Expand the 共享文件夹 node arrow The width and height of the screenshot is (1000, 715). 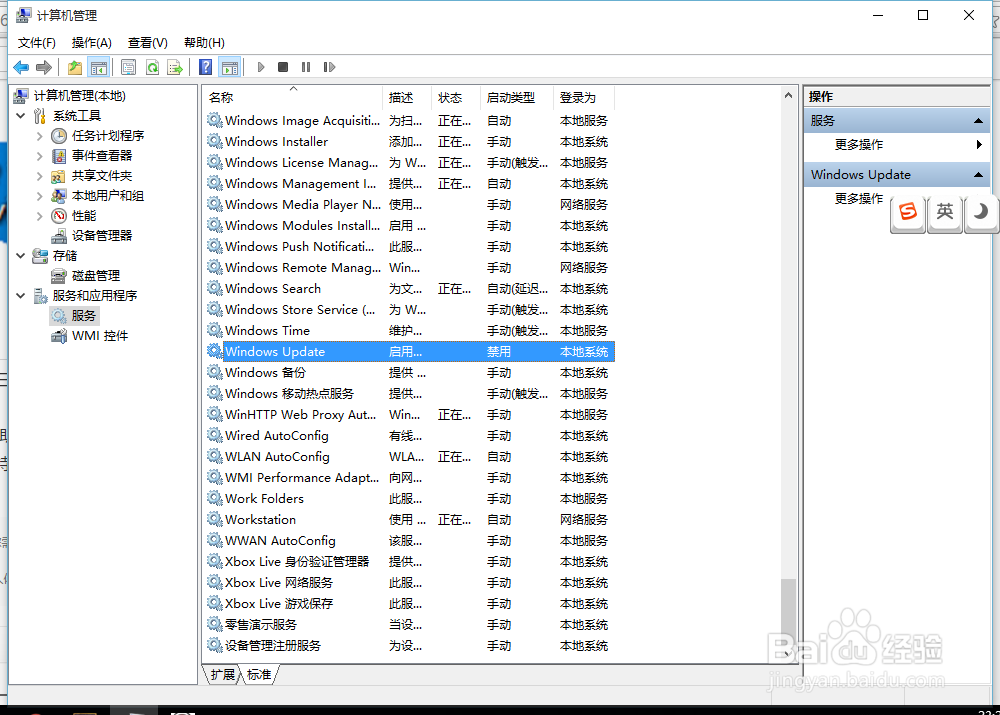coord(40,175)
